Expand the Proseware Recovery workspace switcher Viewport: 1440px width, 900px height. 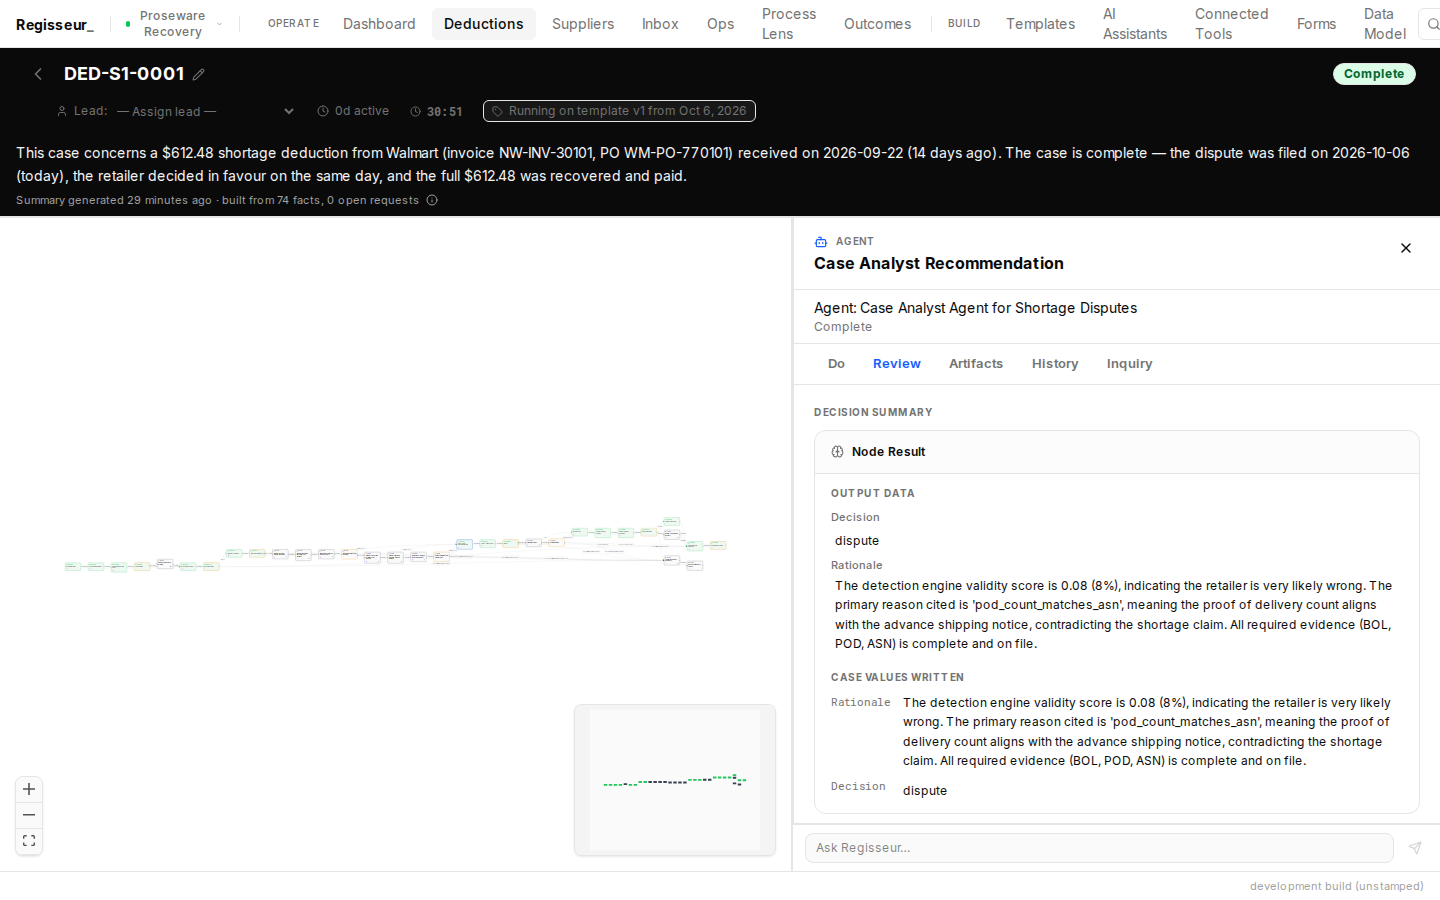point(172,24)
